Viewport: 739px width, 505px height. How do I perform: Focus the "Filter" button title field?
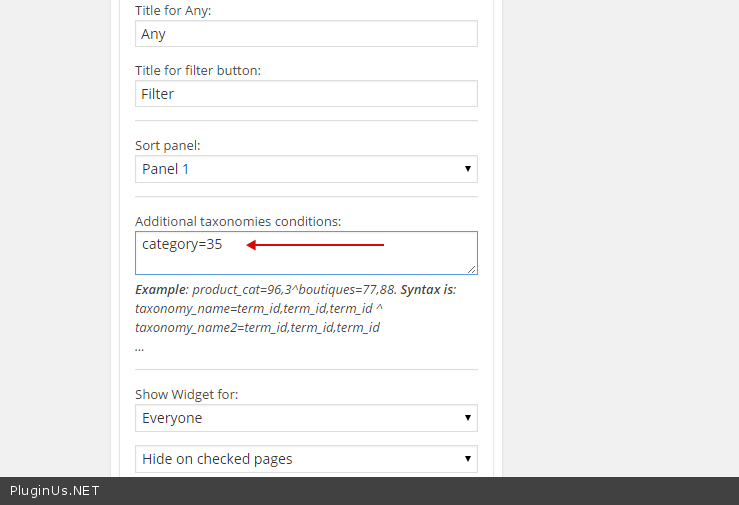[x=306, y=94]
